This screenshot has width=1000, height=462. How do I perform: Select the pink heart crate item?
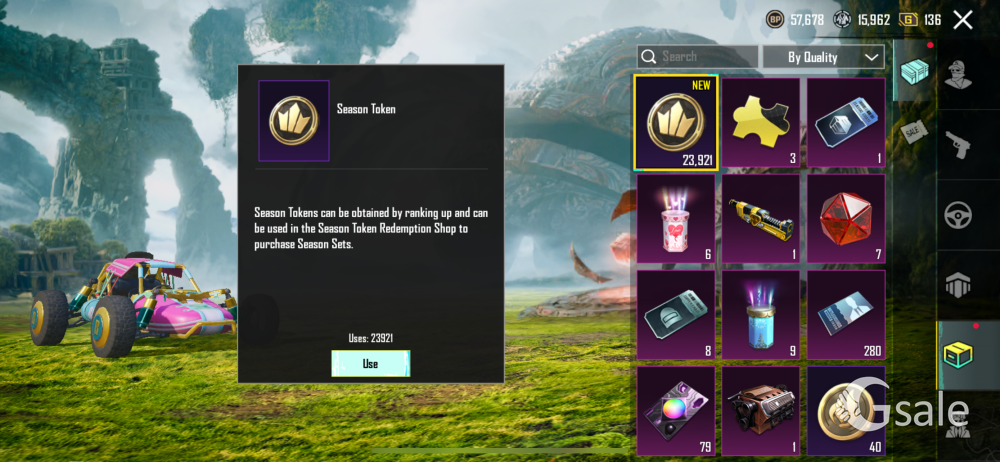point(676,218)
